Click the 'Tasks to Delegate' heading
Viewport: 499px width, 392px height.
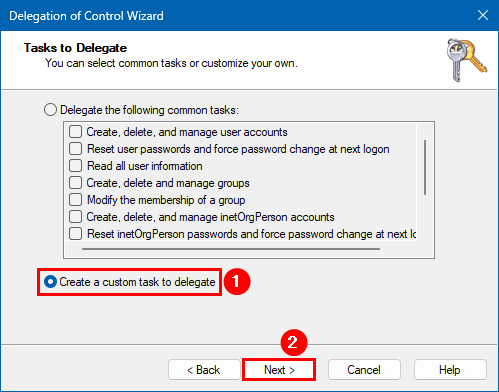coord(75,48)
